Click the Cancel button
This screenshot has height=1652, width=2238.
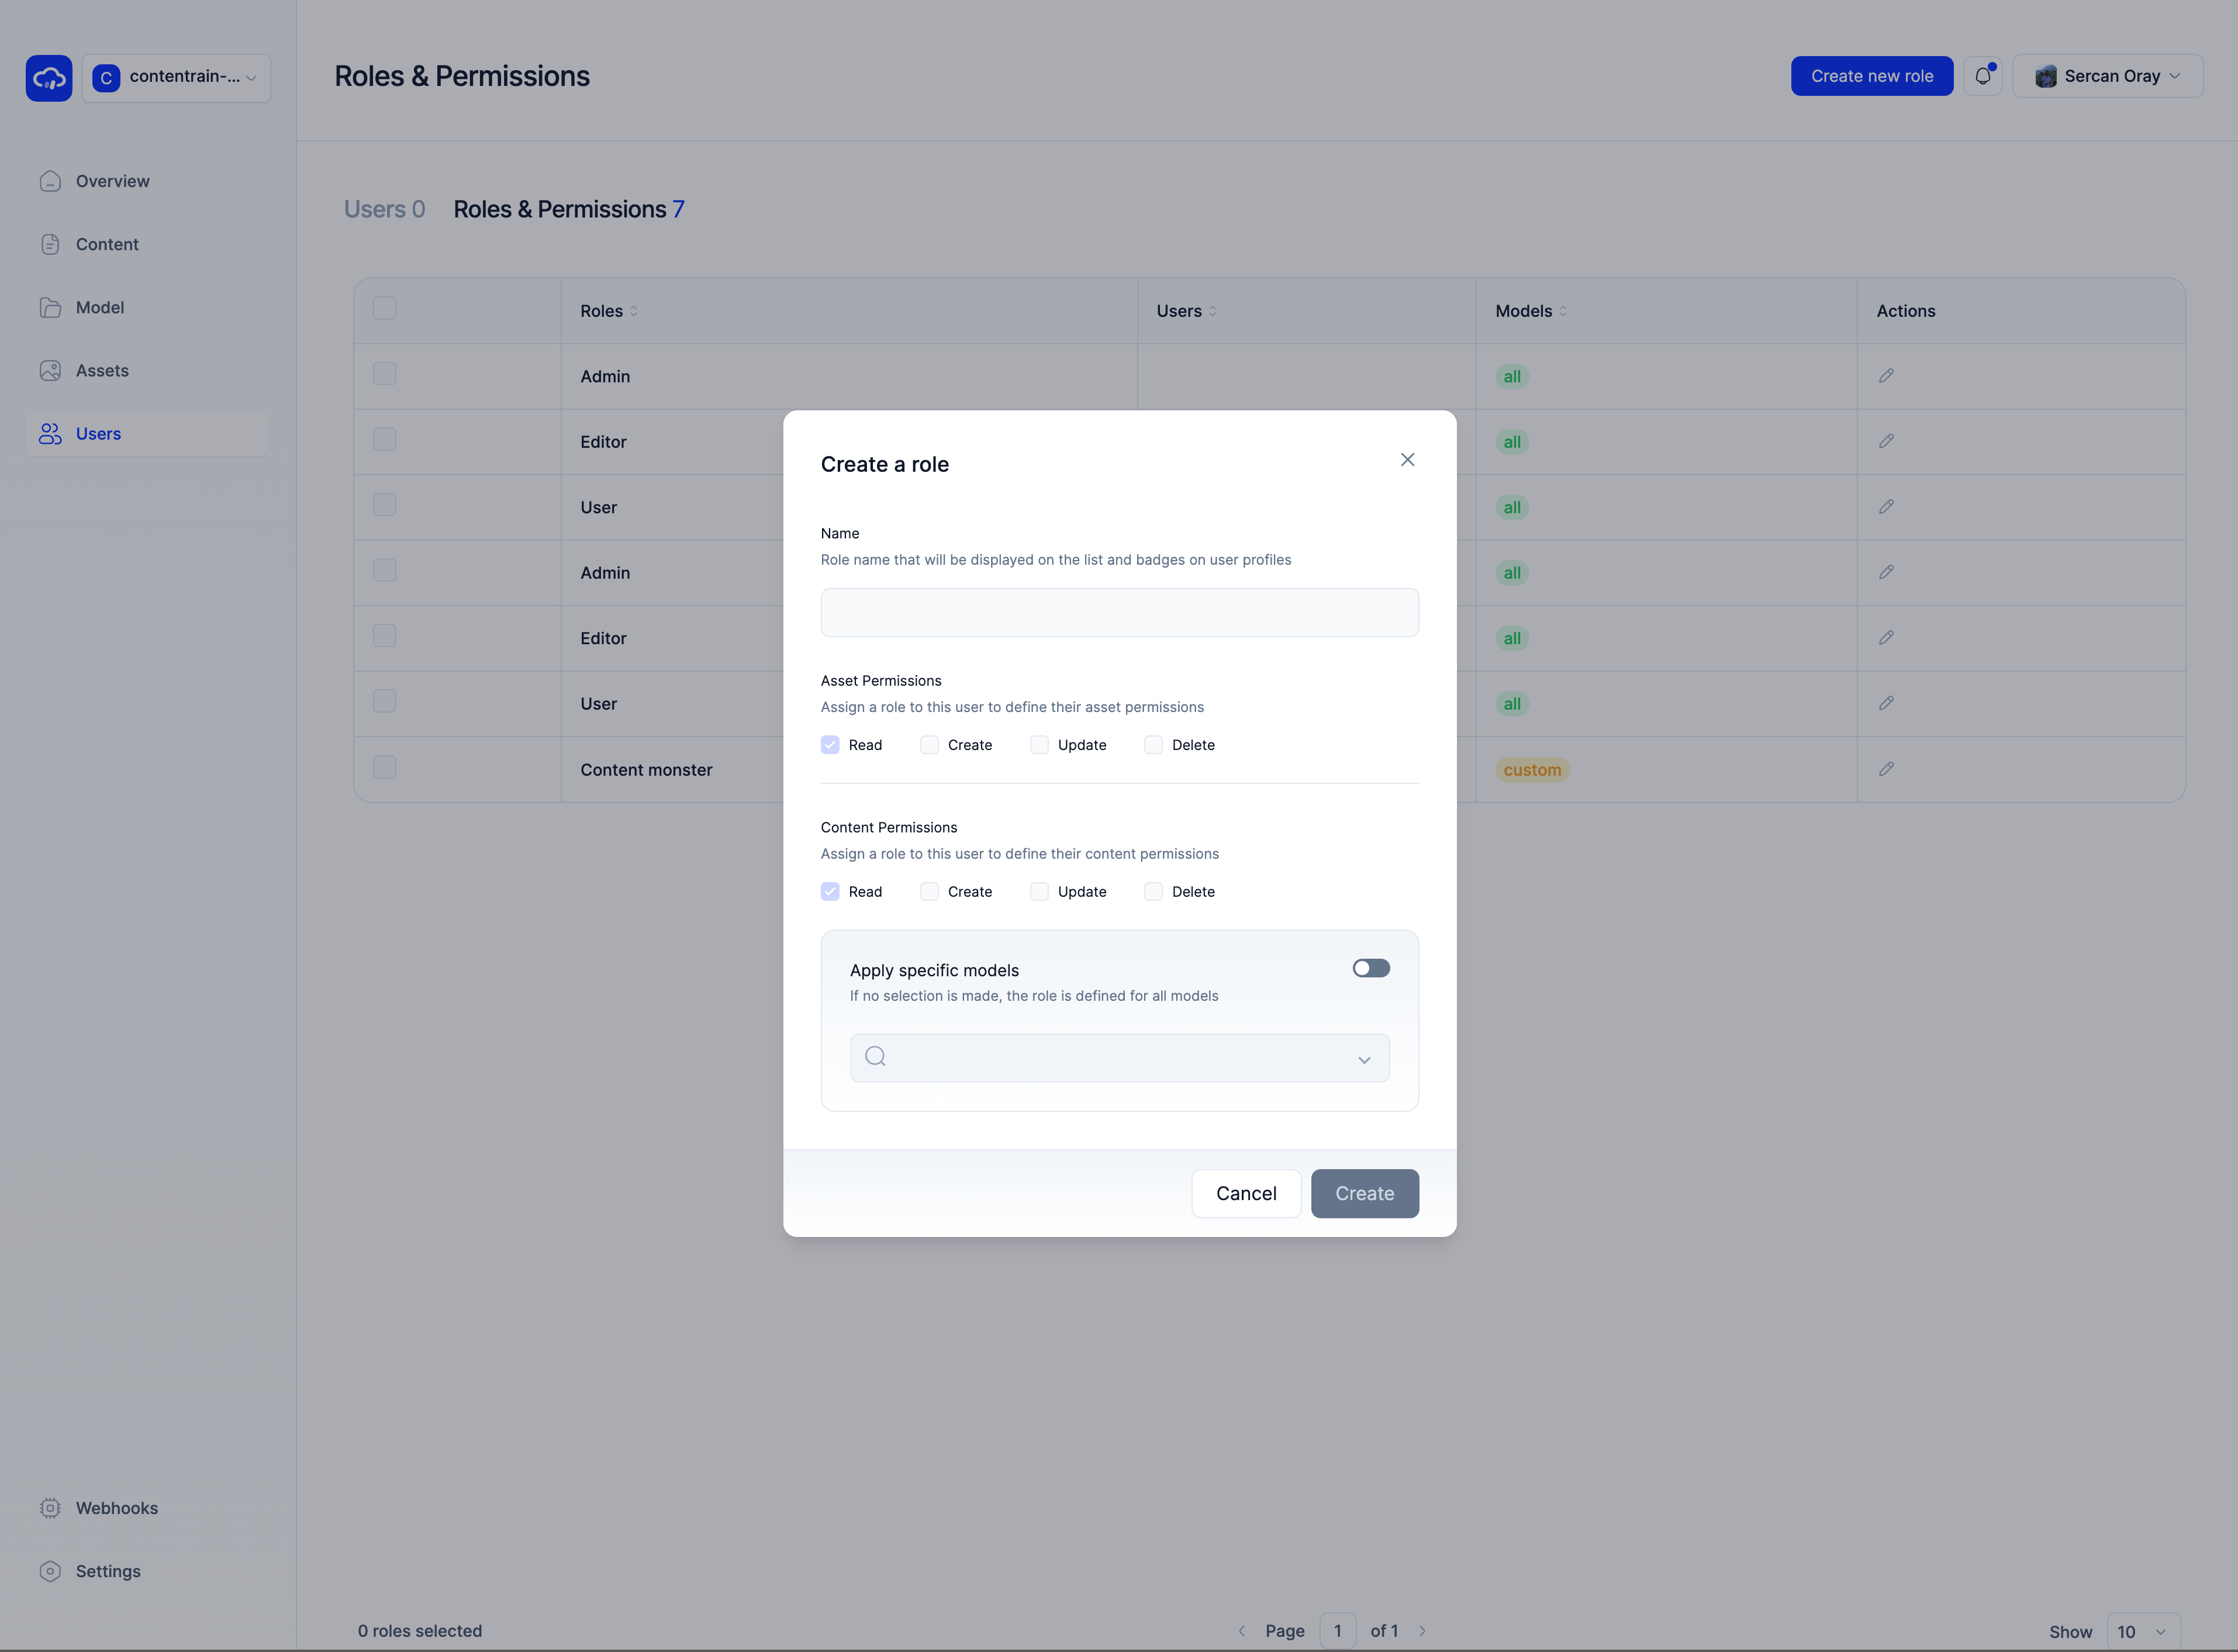click(1246, 1193)
